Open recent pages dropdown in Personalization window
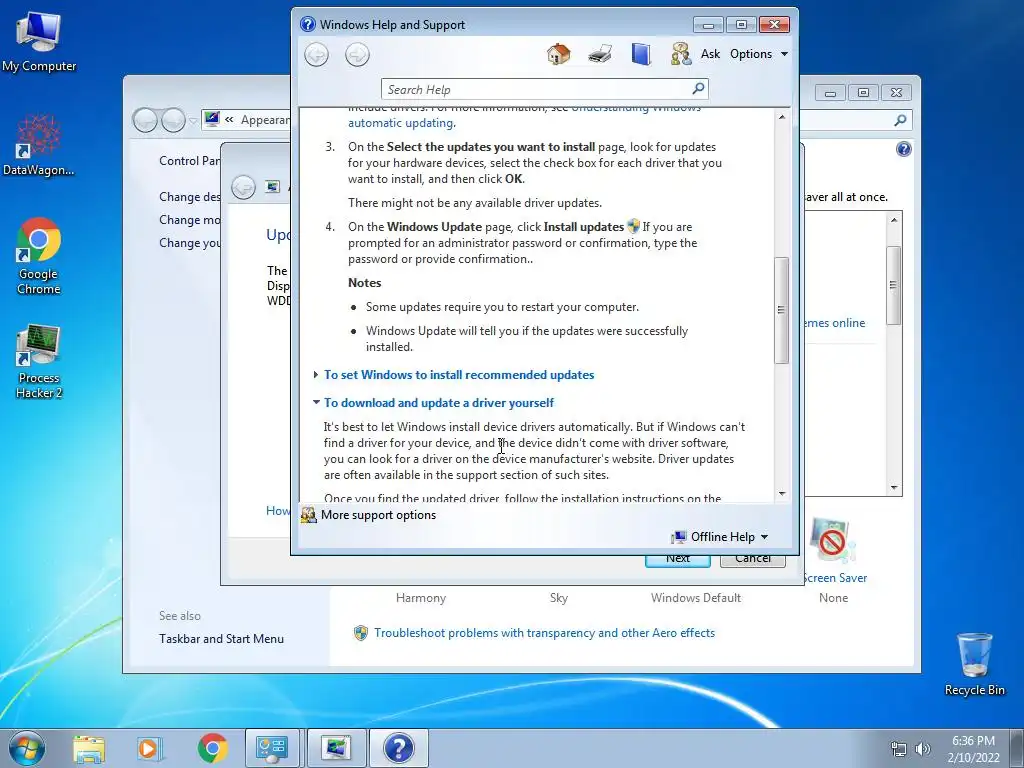Viewport: 1024px width, 768px height. point(193,121)
